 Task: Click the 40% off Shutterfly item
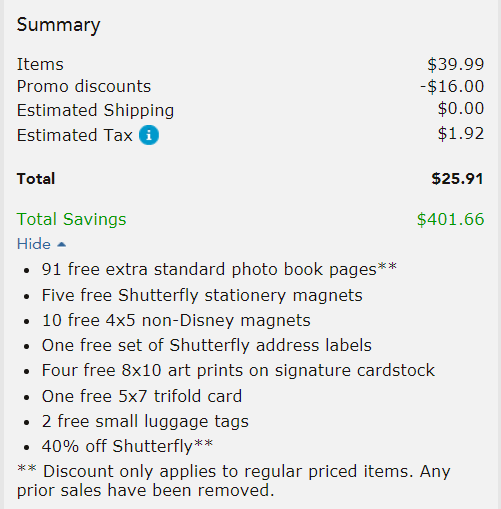tap(127, 446)
